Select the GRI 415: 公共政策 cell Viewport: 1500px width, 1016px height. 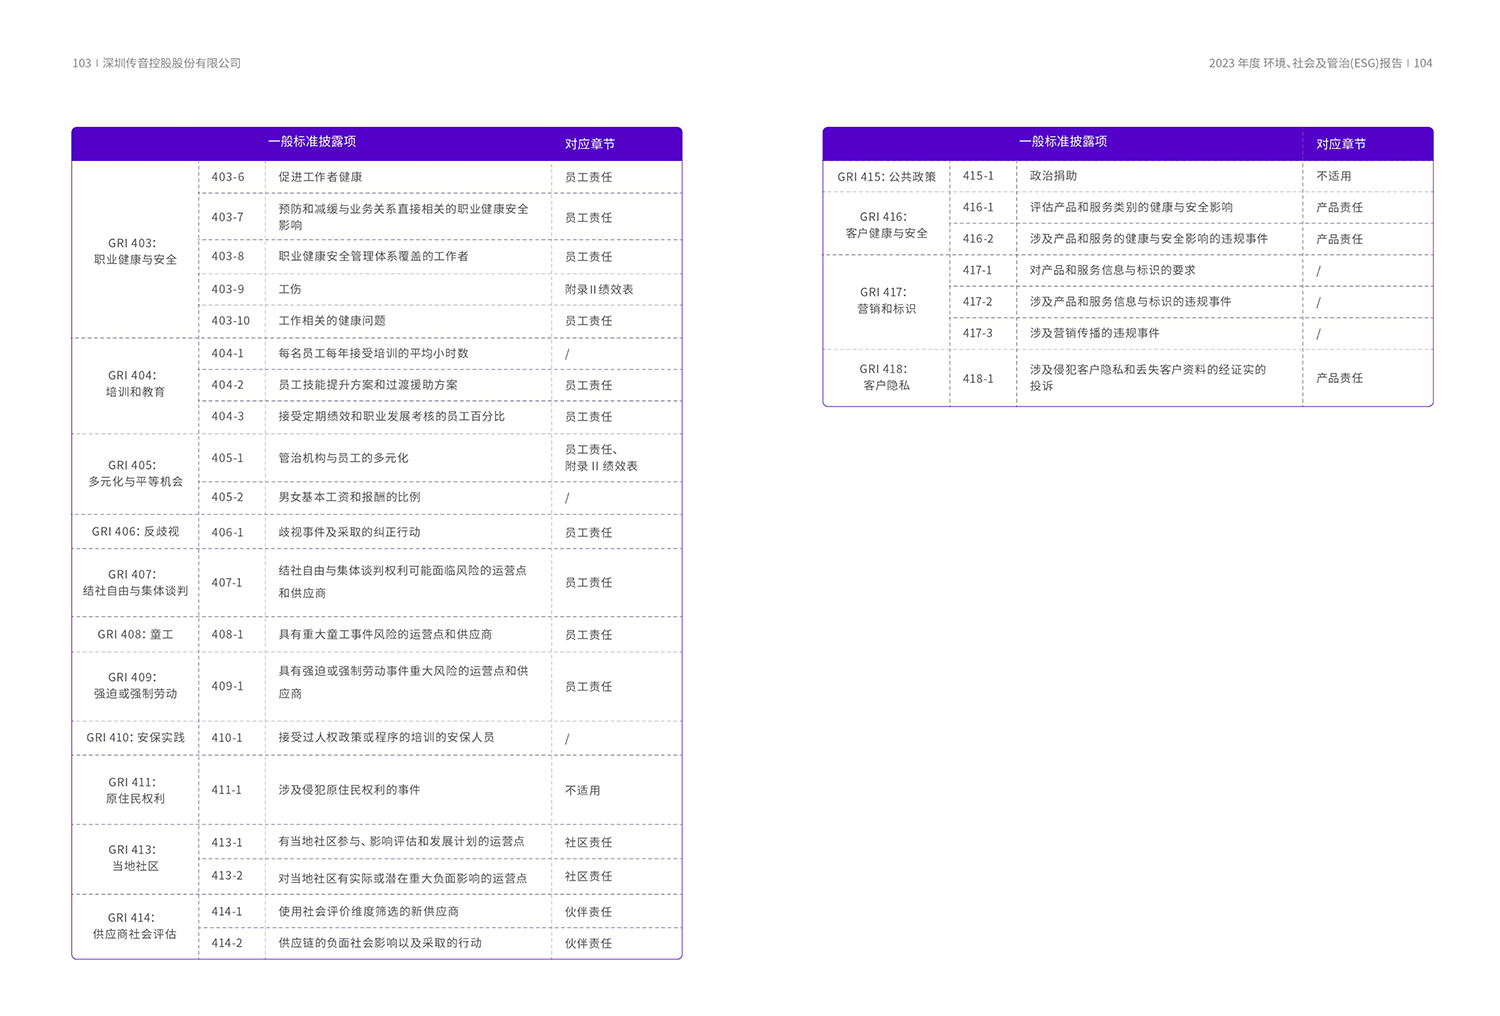886,177
